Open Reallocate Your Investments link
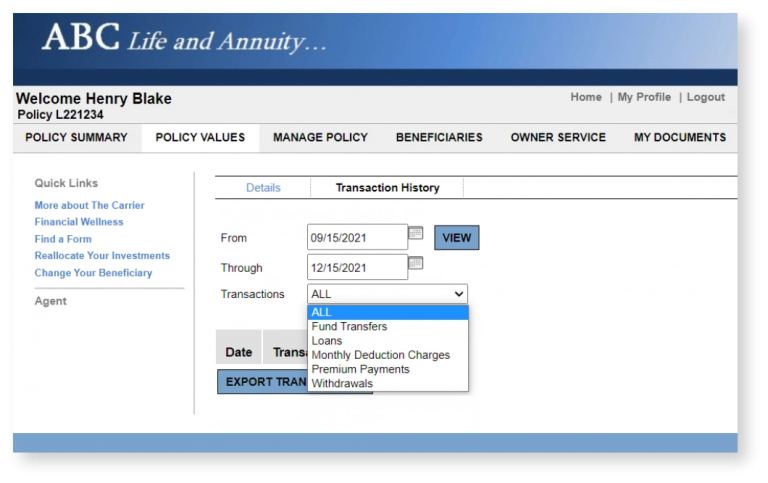 click(102, 256)
